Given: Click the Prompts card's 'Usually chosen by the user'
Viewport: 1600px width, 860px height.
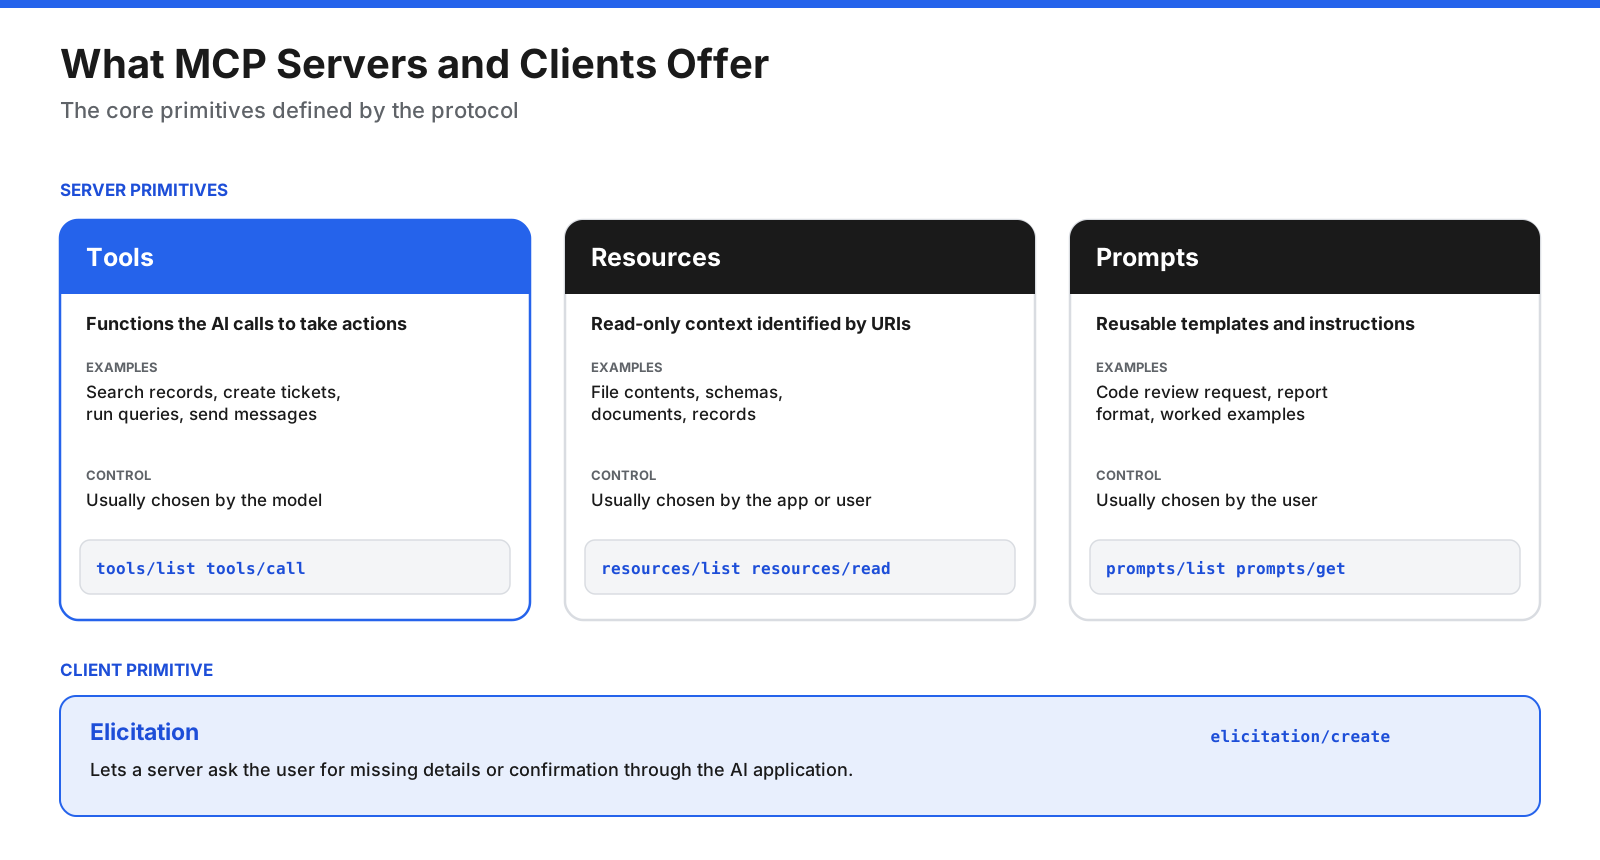Looking at the screenshot, I should coord(1206,500).
